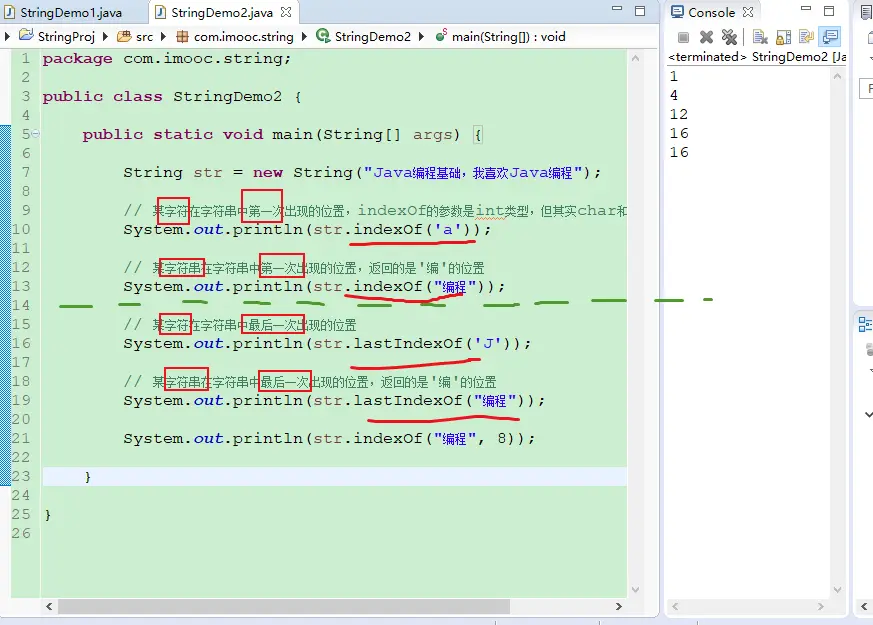Clear the Console output
This screenshot has width=873, height=625.
click(x=760, y=37)
